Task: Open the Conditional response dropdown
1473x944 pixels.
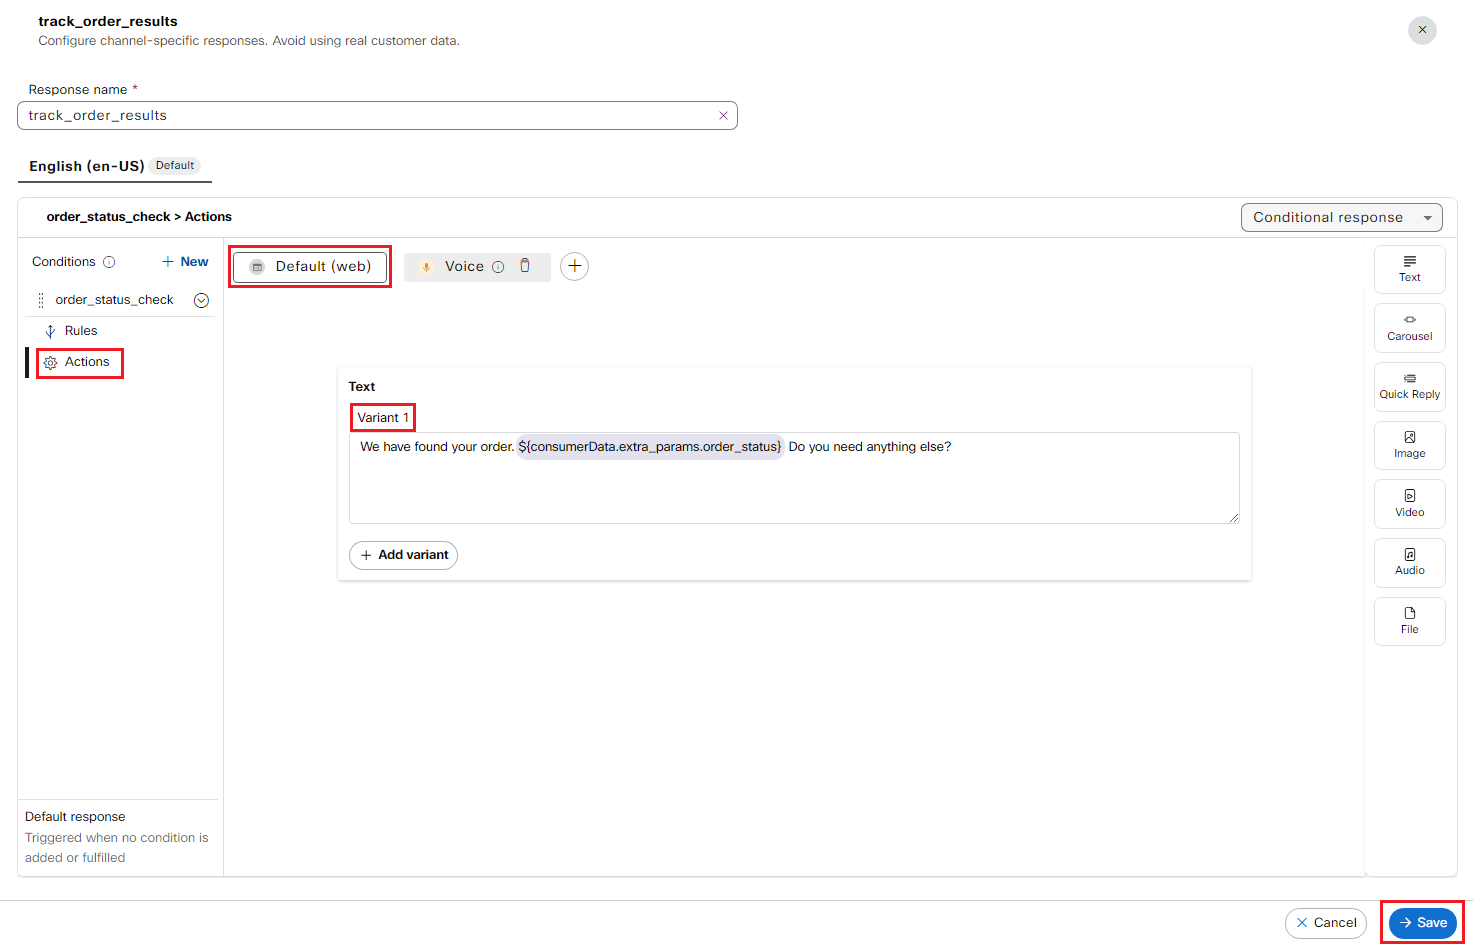Action: pyautogui.click(x=1341, y=217)
